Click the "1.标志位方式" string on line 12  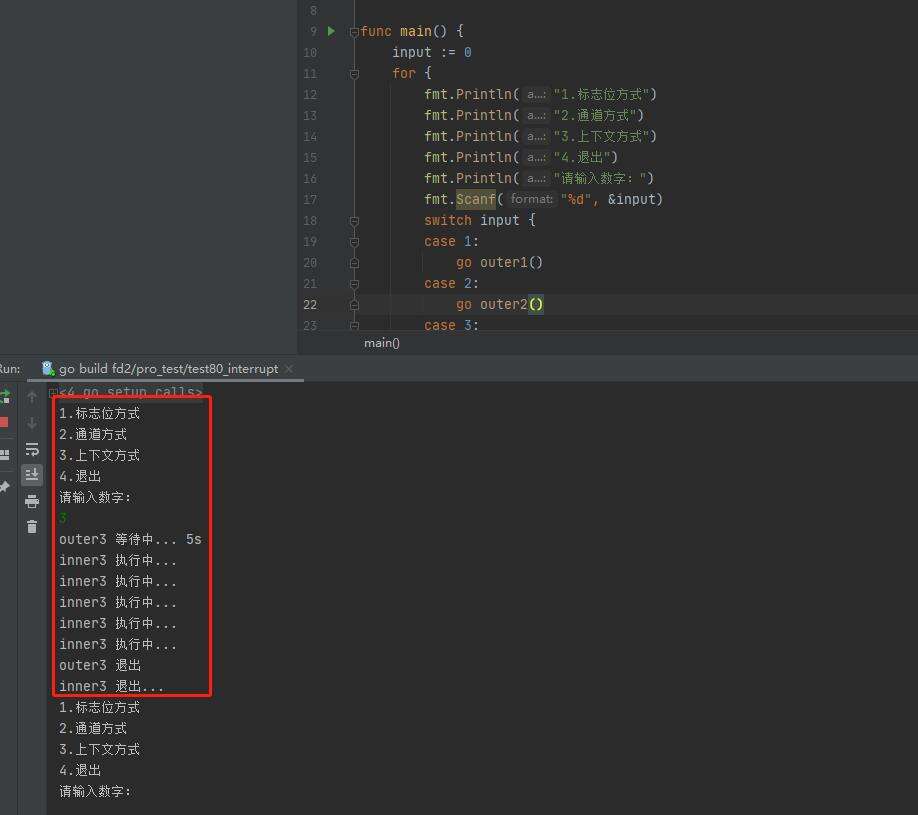pyautogui.click(x=601, y=94)
